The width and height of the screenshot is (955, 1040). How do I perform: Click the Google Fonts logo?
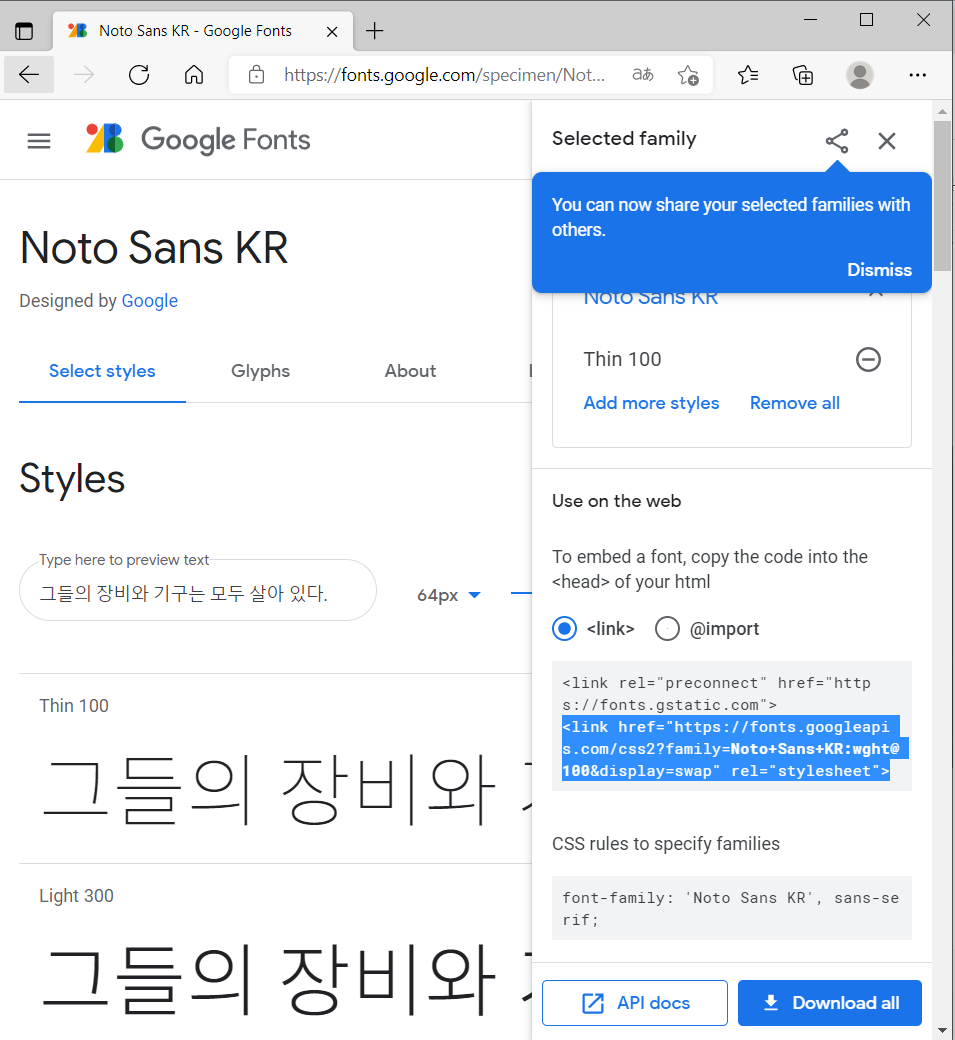pyautogui.click(x=198, y=139)
